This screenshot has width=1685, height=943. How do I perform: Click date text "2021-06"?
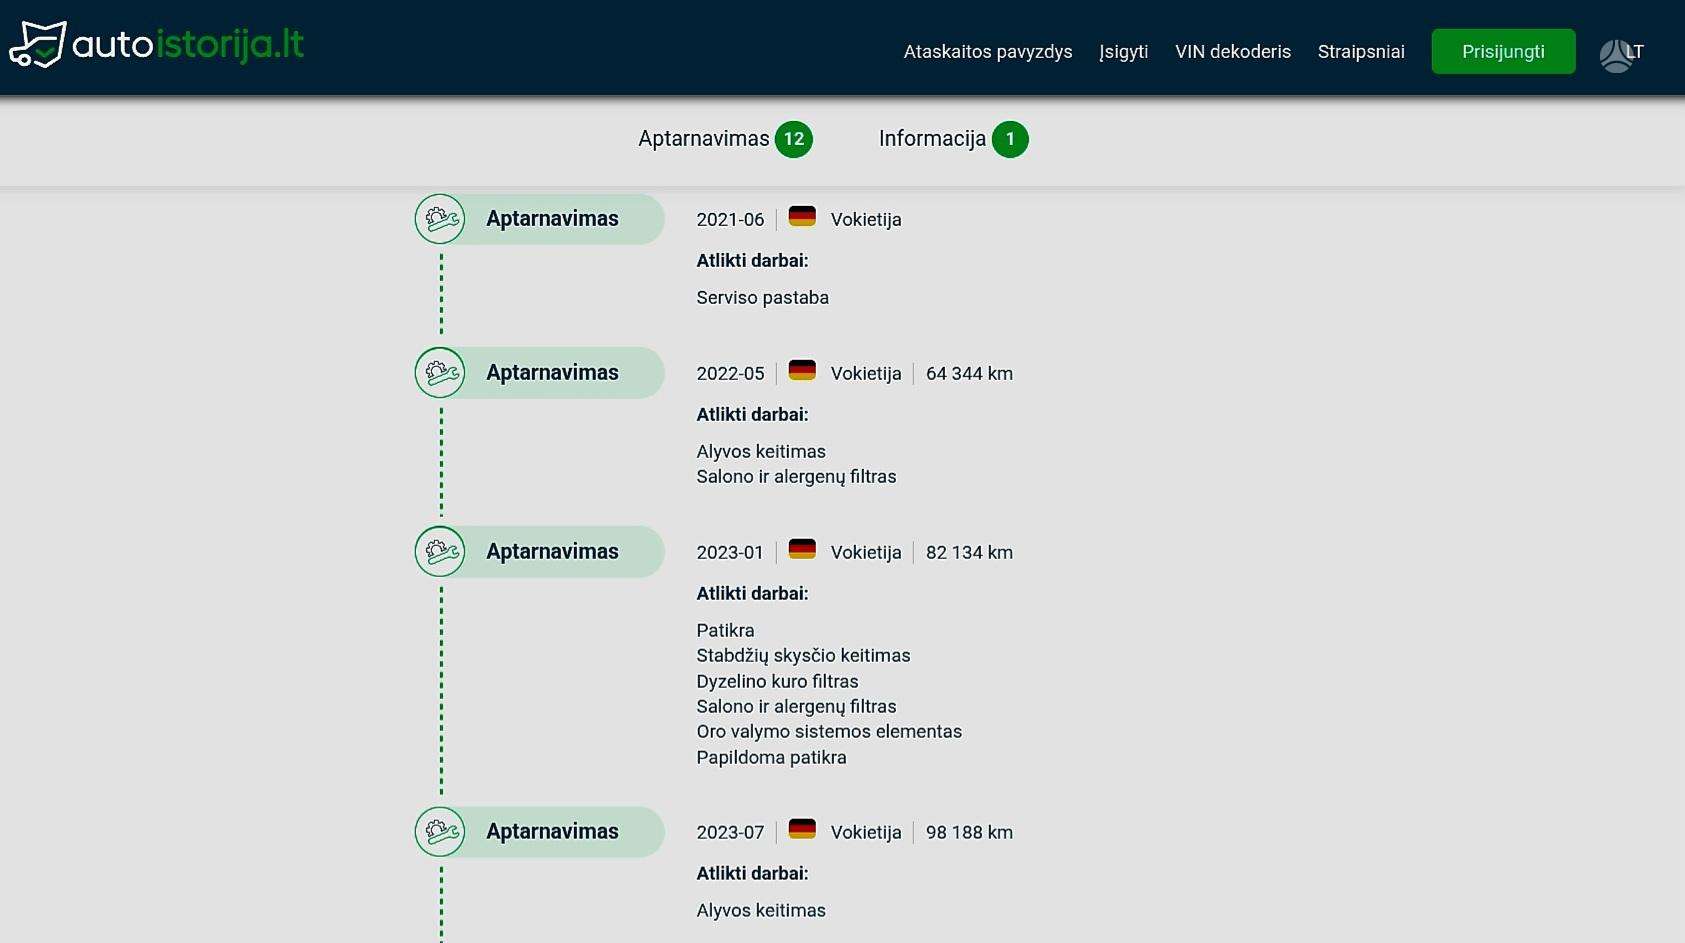tap(730, 220)
